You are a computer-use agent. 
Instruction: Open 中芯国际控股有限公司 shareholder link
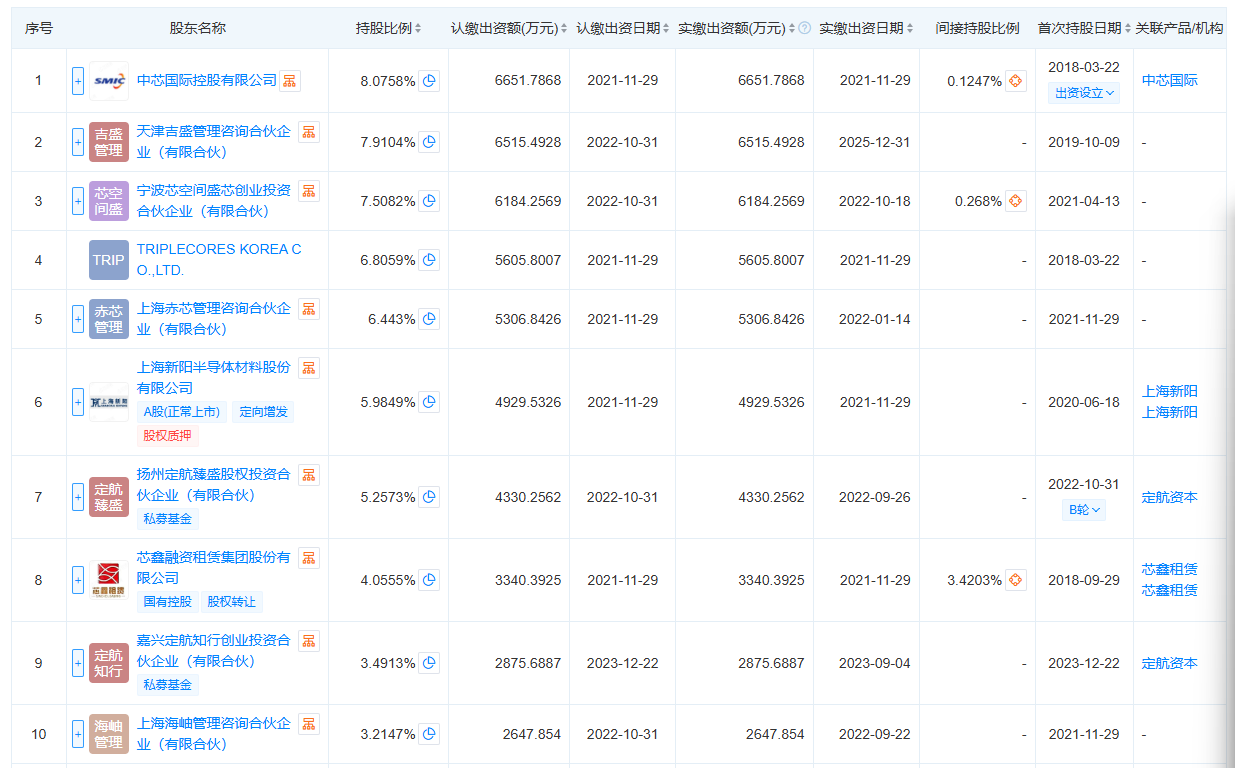click(207, 80)
